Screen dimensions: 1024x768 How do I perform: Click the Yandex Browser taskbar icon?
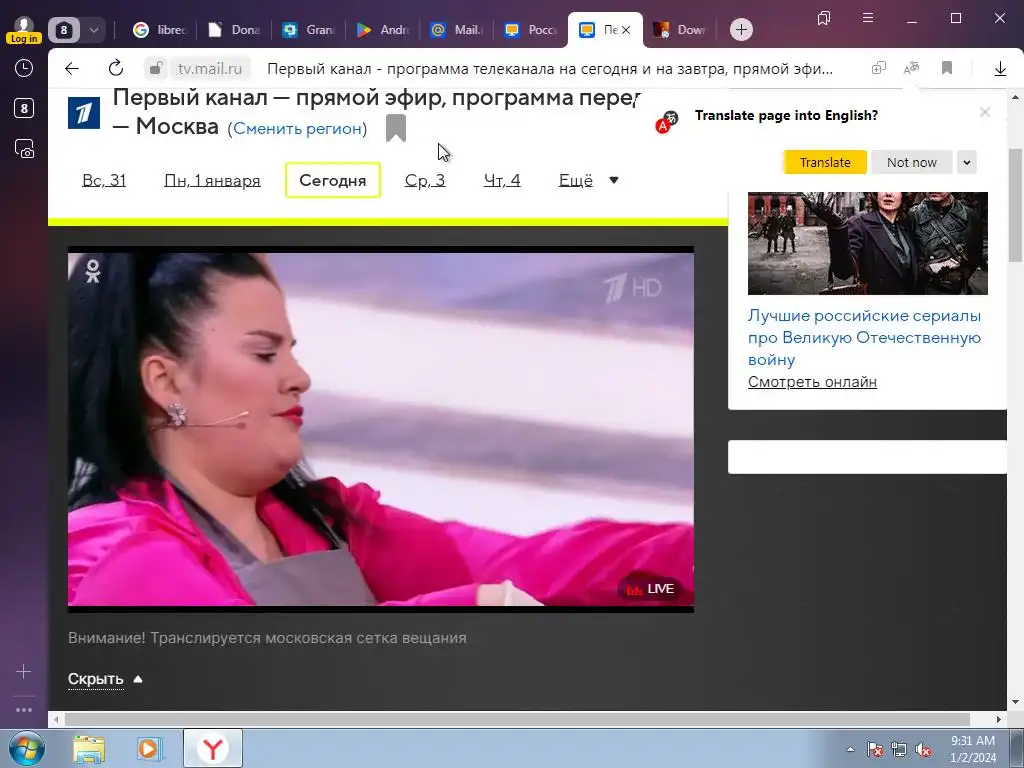click(x=213, y=749)
